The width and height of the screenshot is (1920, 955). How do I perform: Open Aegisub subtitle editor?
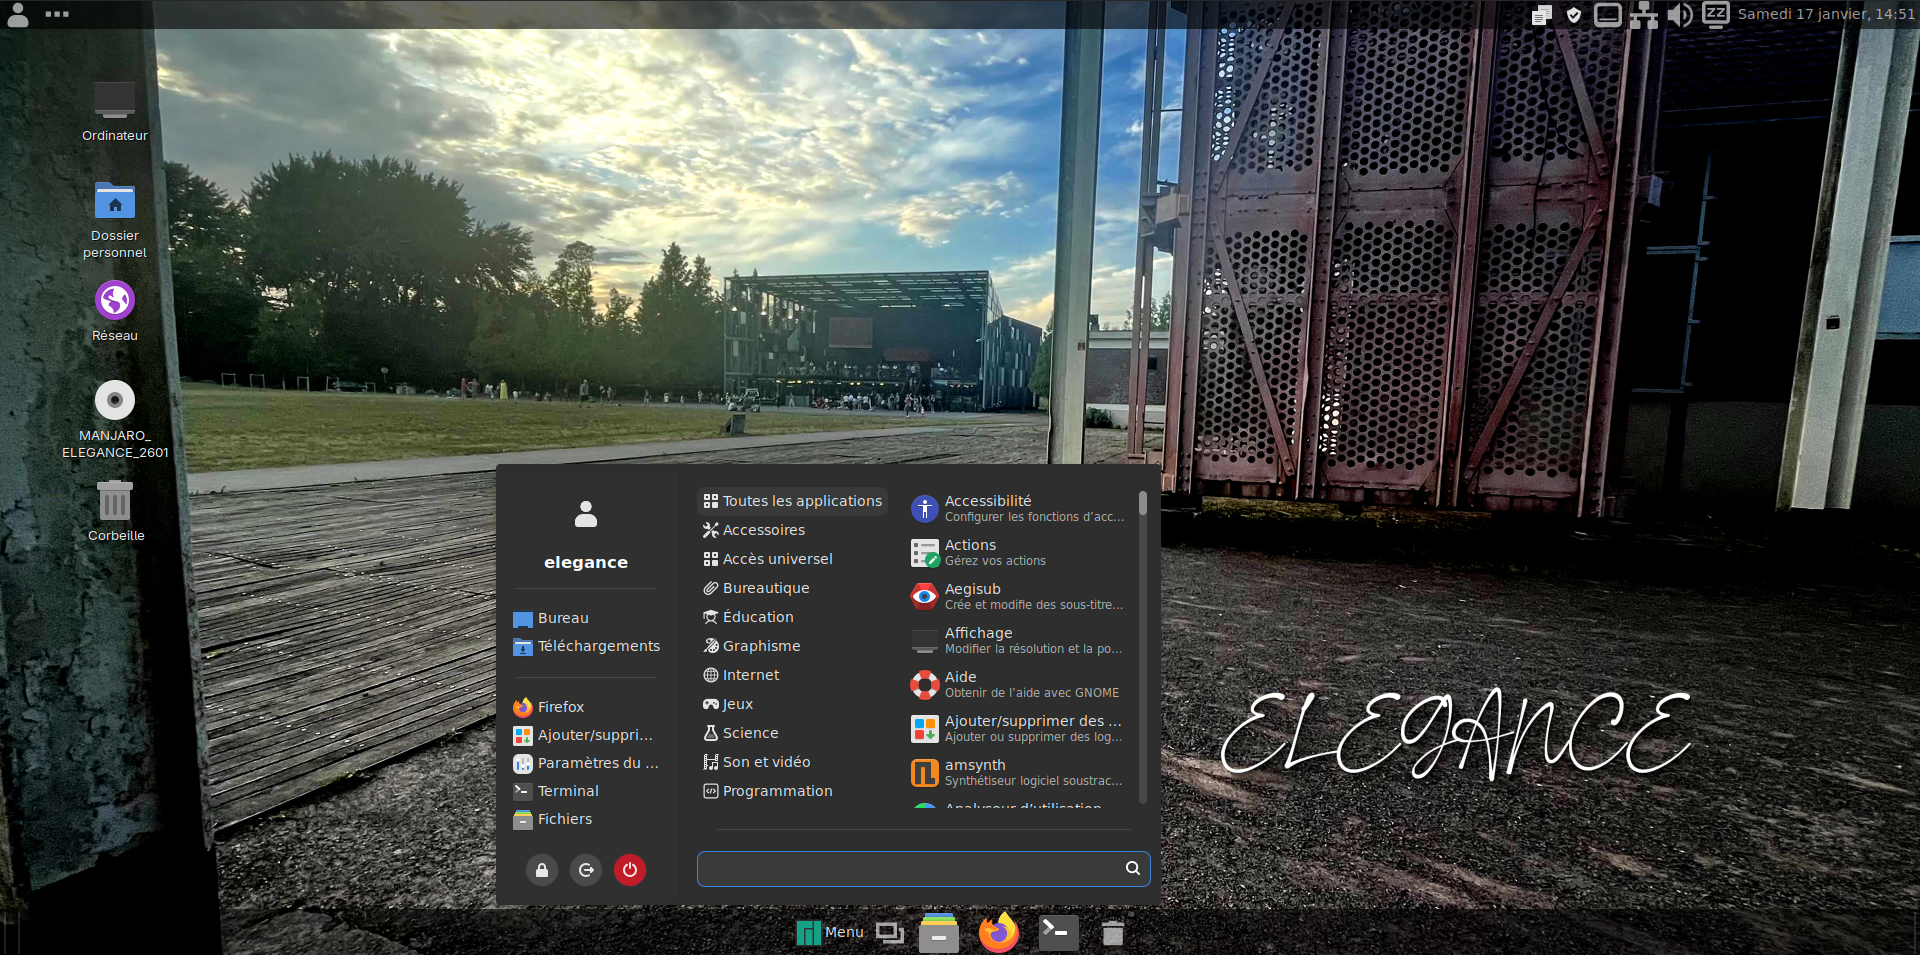[973, 596]
